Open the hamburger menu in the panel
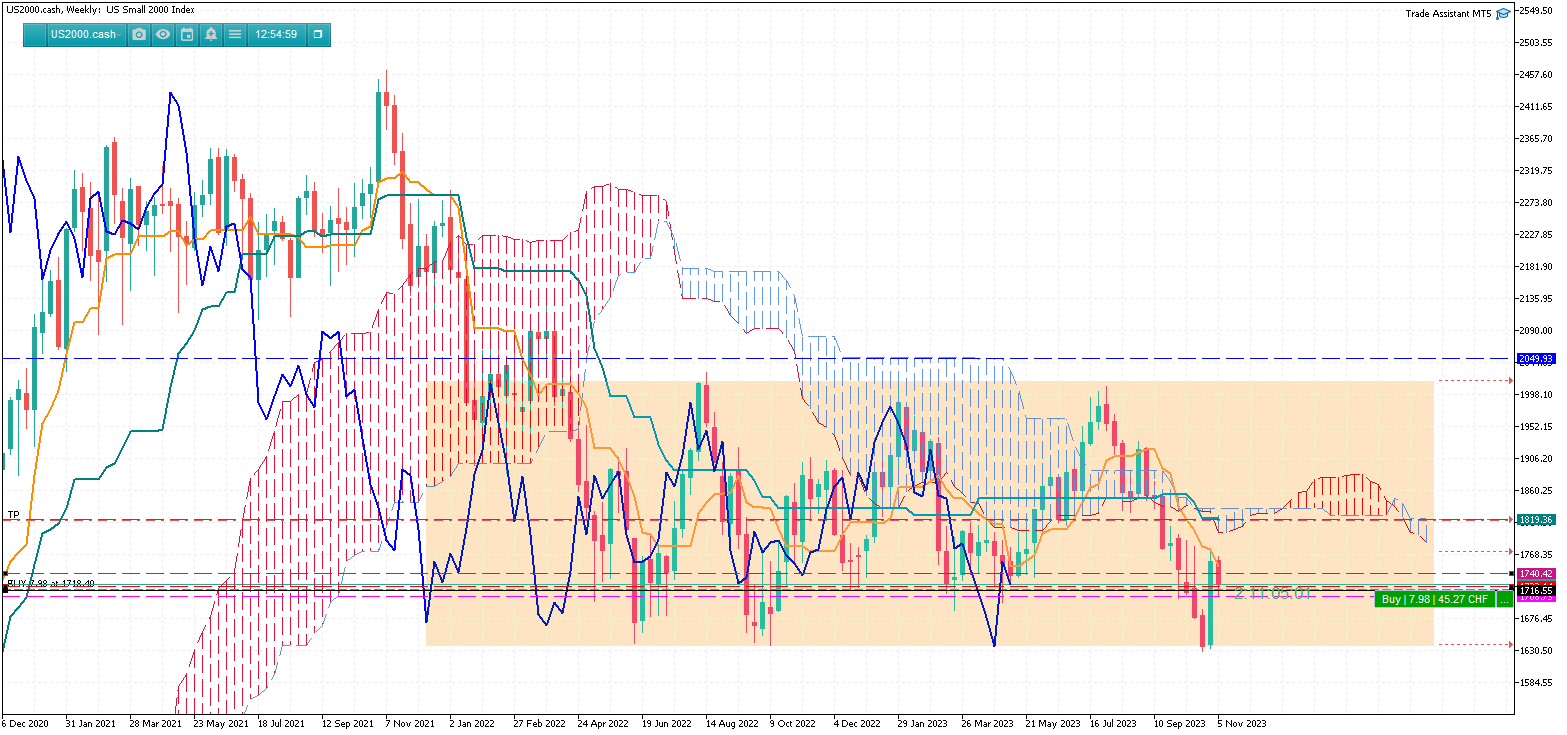 coord(235,34)
